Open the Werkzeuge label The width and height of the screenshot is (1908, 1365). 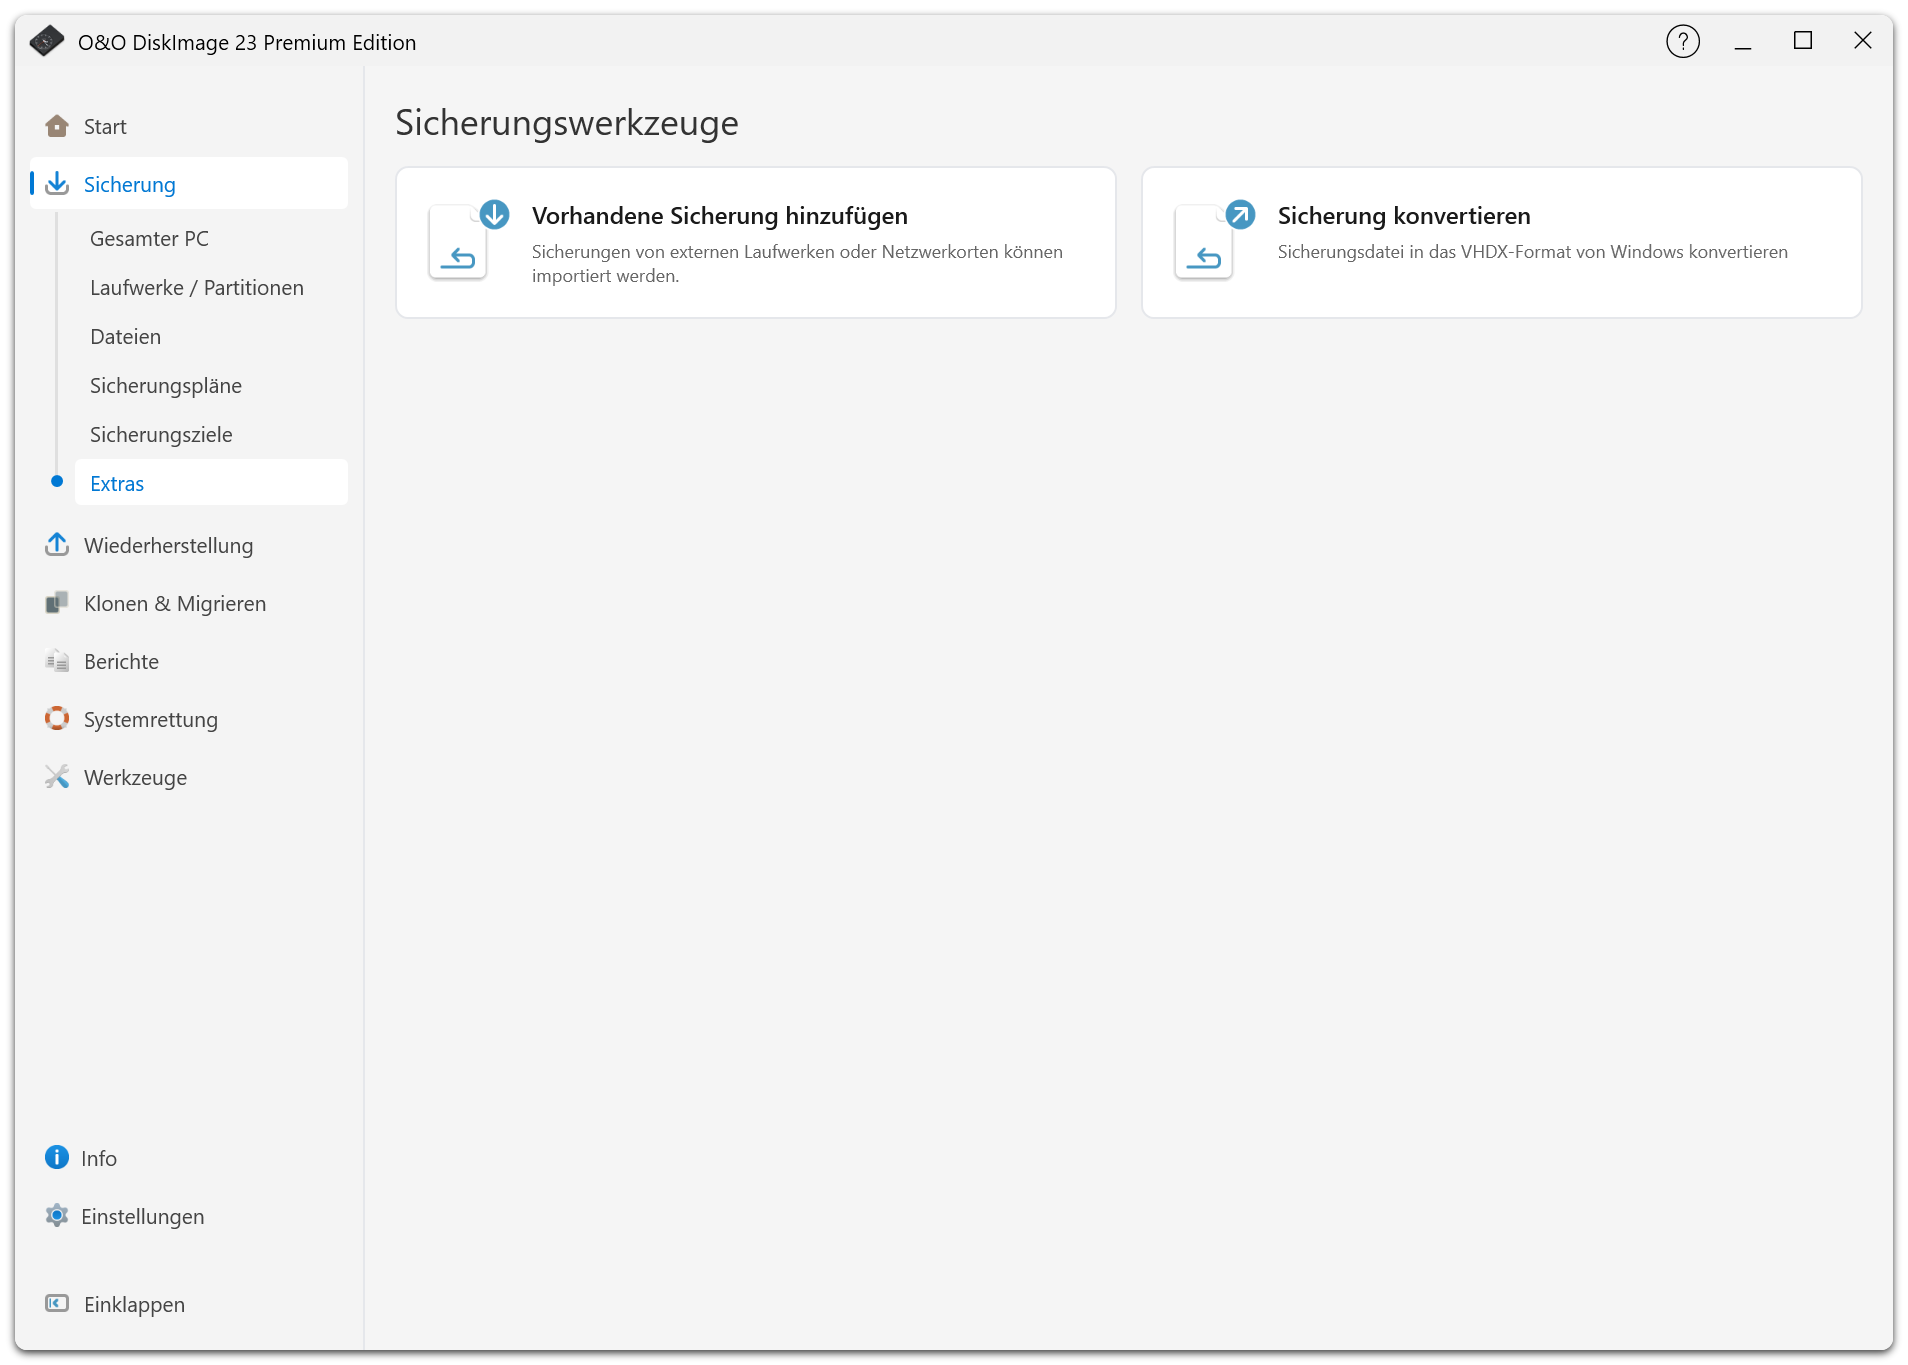[x=135, y=778]
